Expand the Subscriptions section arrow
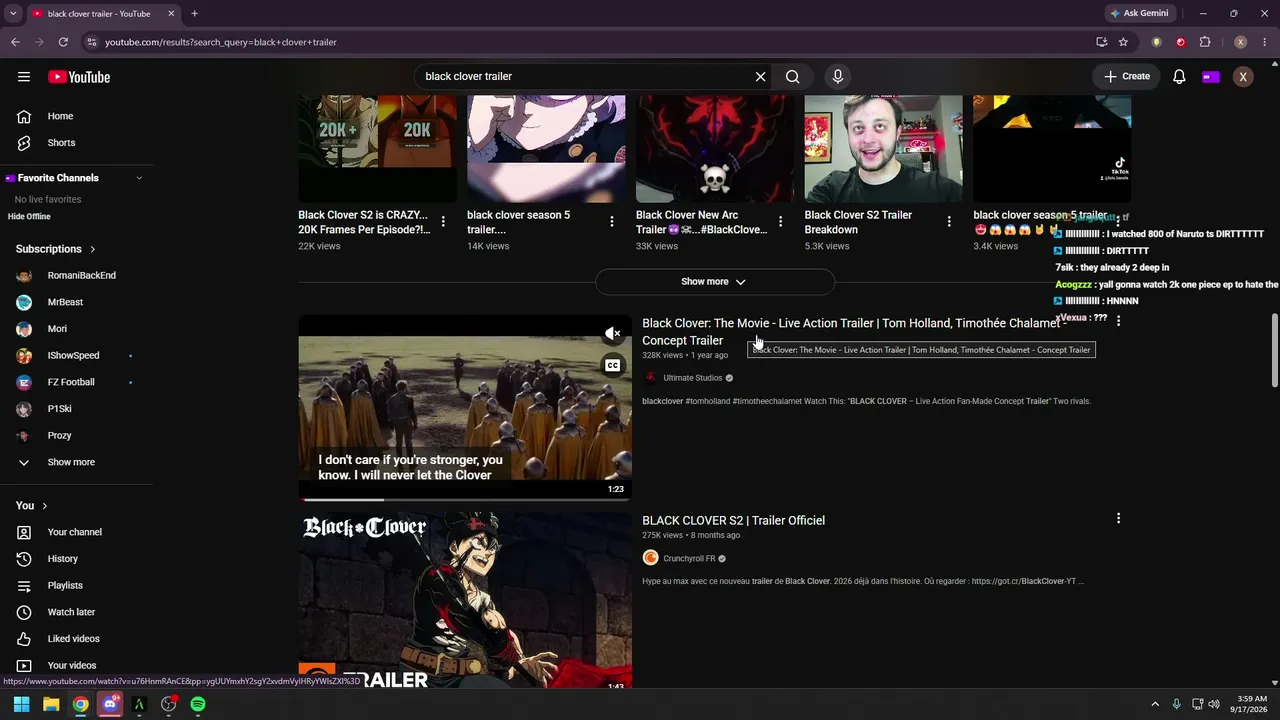This screenshot has width=1280, height=720. (x=93, y=249)
